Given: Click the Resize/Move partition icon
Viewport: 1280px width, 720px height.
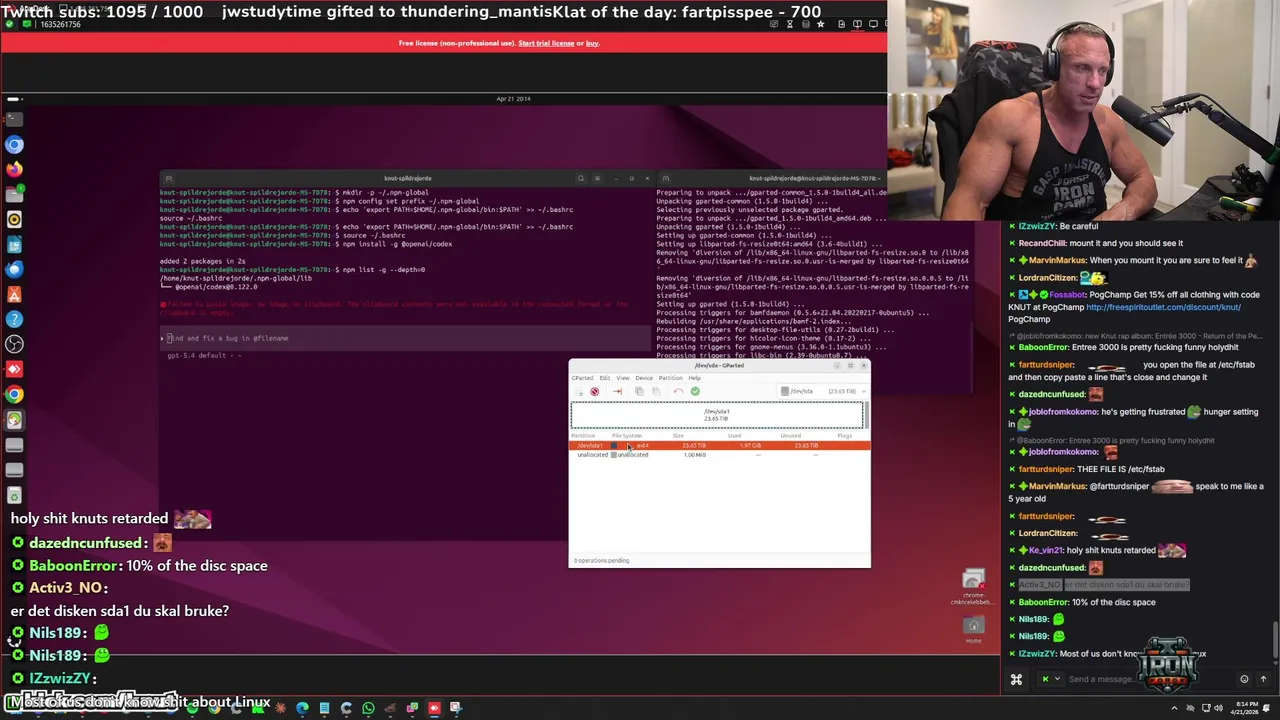Looking at the screenshot, I should click(x=617, y=391).
